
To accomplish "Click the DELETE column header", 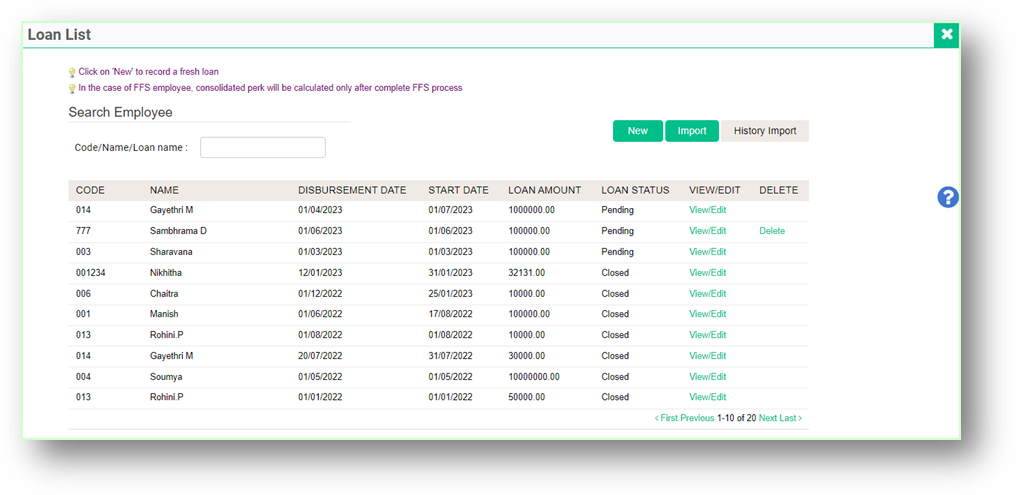I will click(778, 190).
